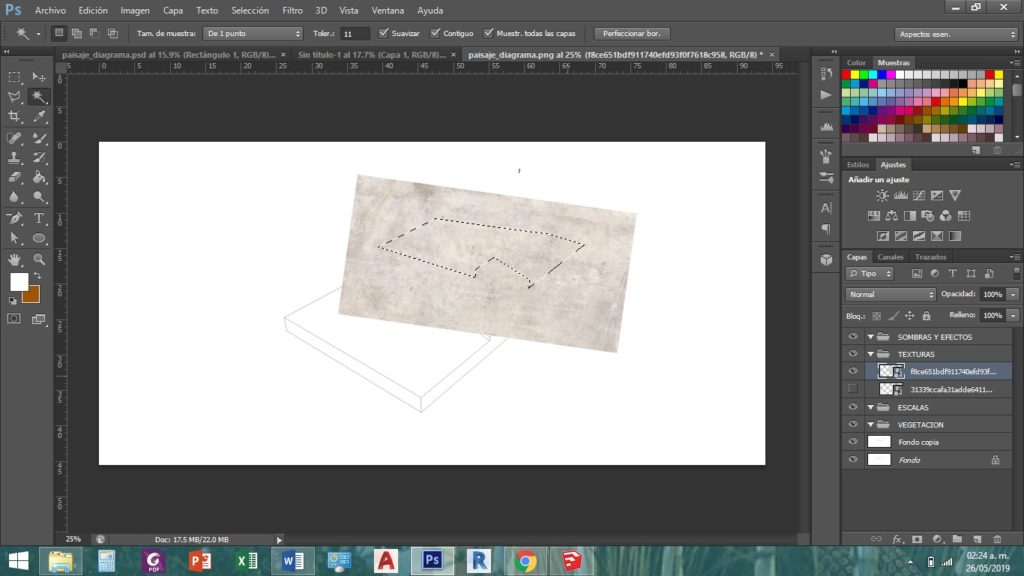Hide the TEXTURAS group
1024x576 pixels.
pyautogui.click(x=852, y=354)
